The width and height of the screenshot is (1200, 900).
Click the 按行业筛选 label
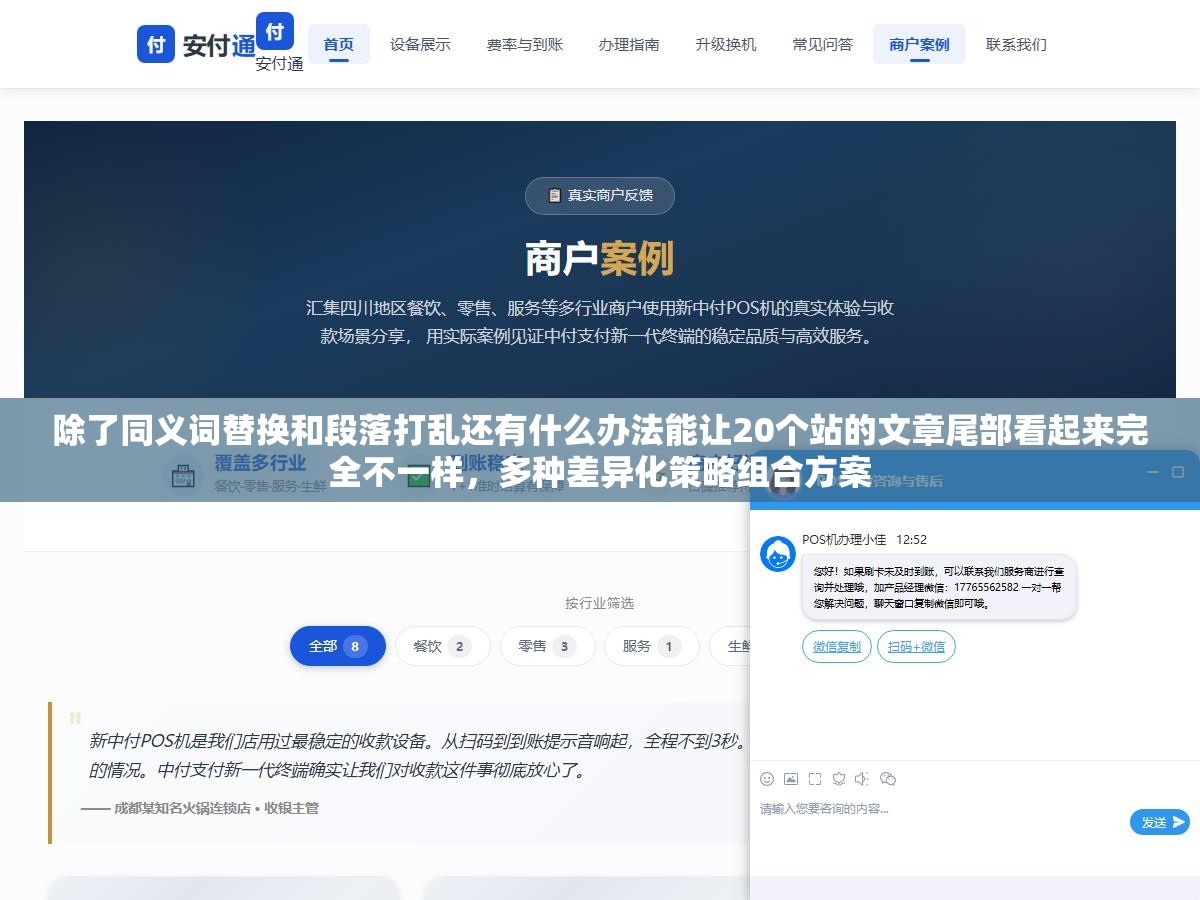[x=599, y=603]
